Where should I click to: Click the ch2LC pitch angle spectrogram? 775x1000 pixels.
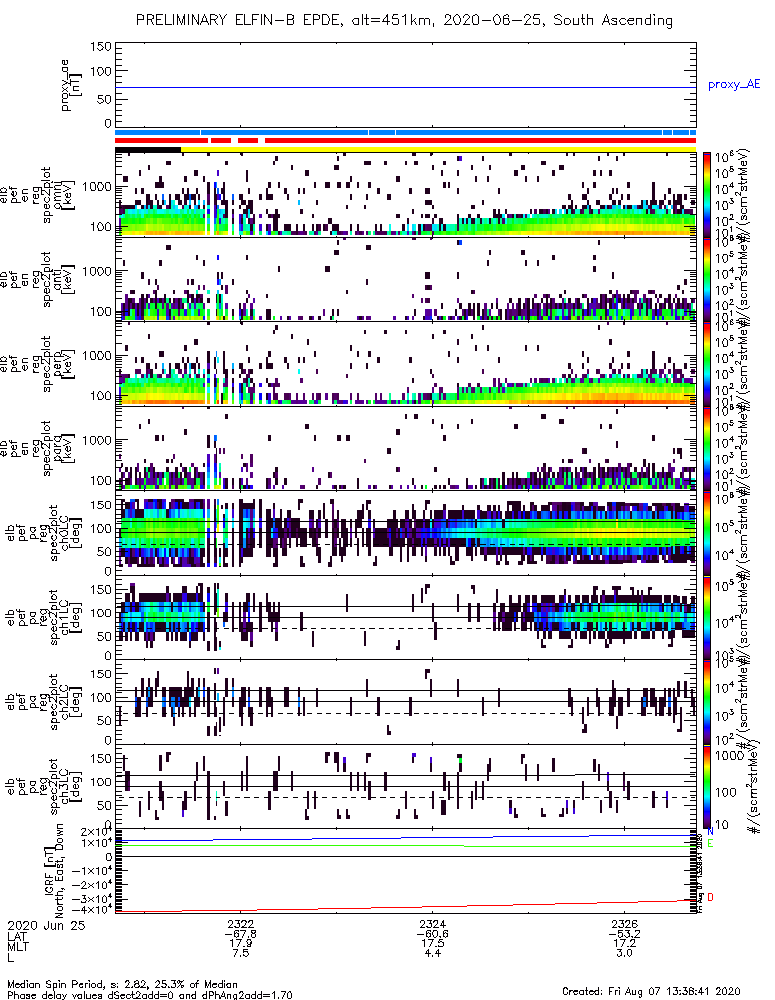tap(405, 702)
